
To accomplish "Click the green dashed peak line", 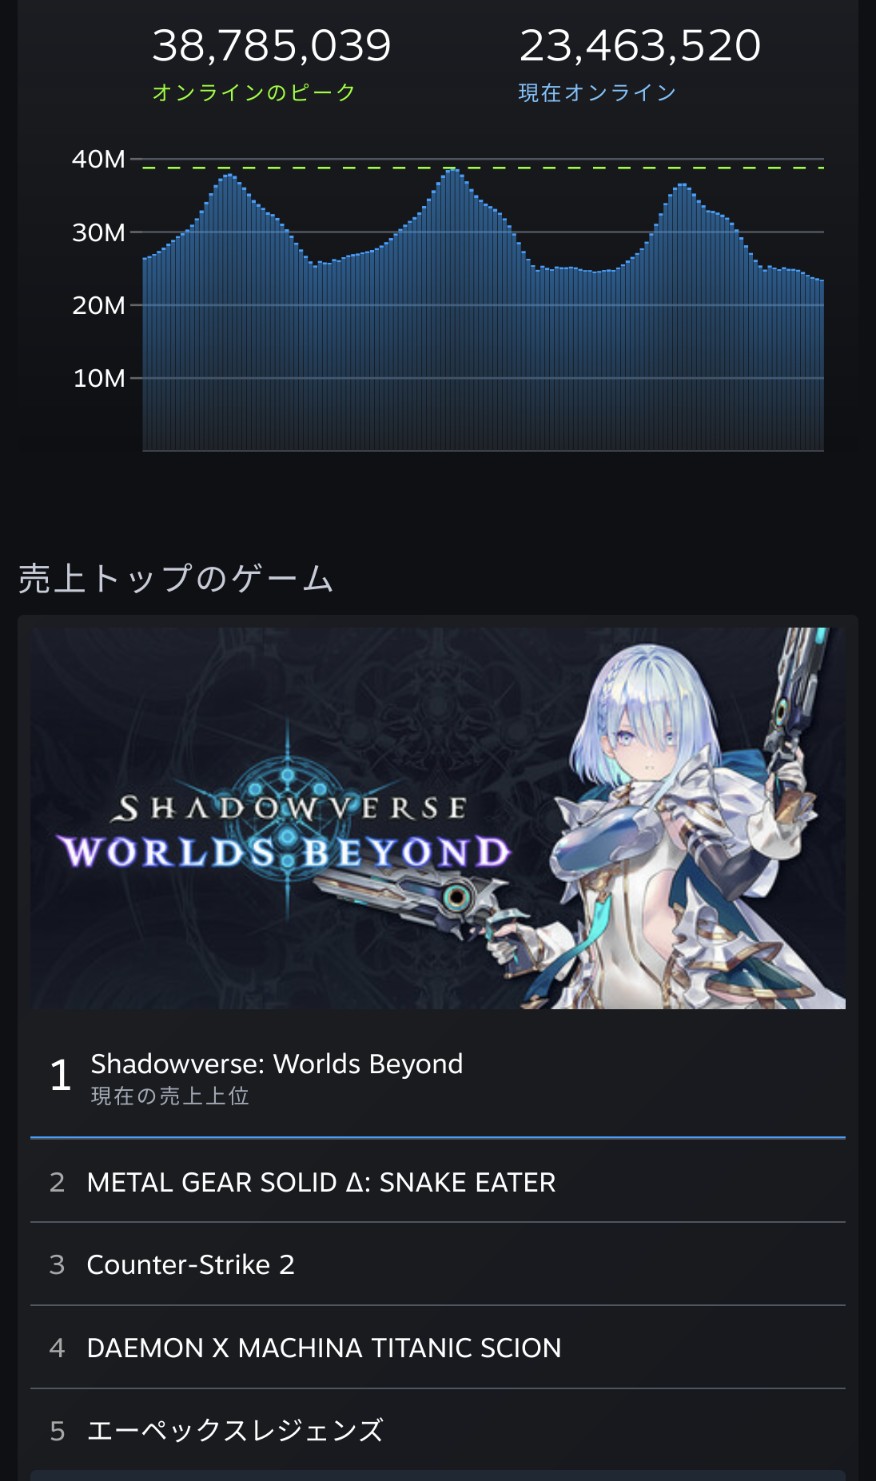I will [483, 167].
